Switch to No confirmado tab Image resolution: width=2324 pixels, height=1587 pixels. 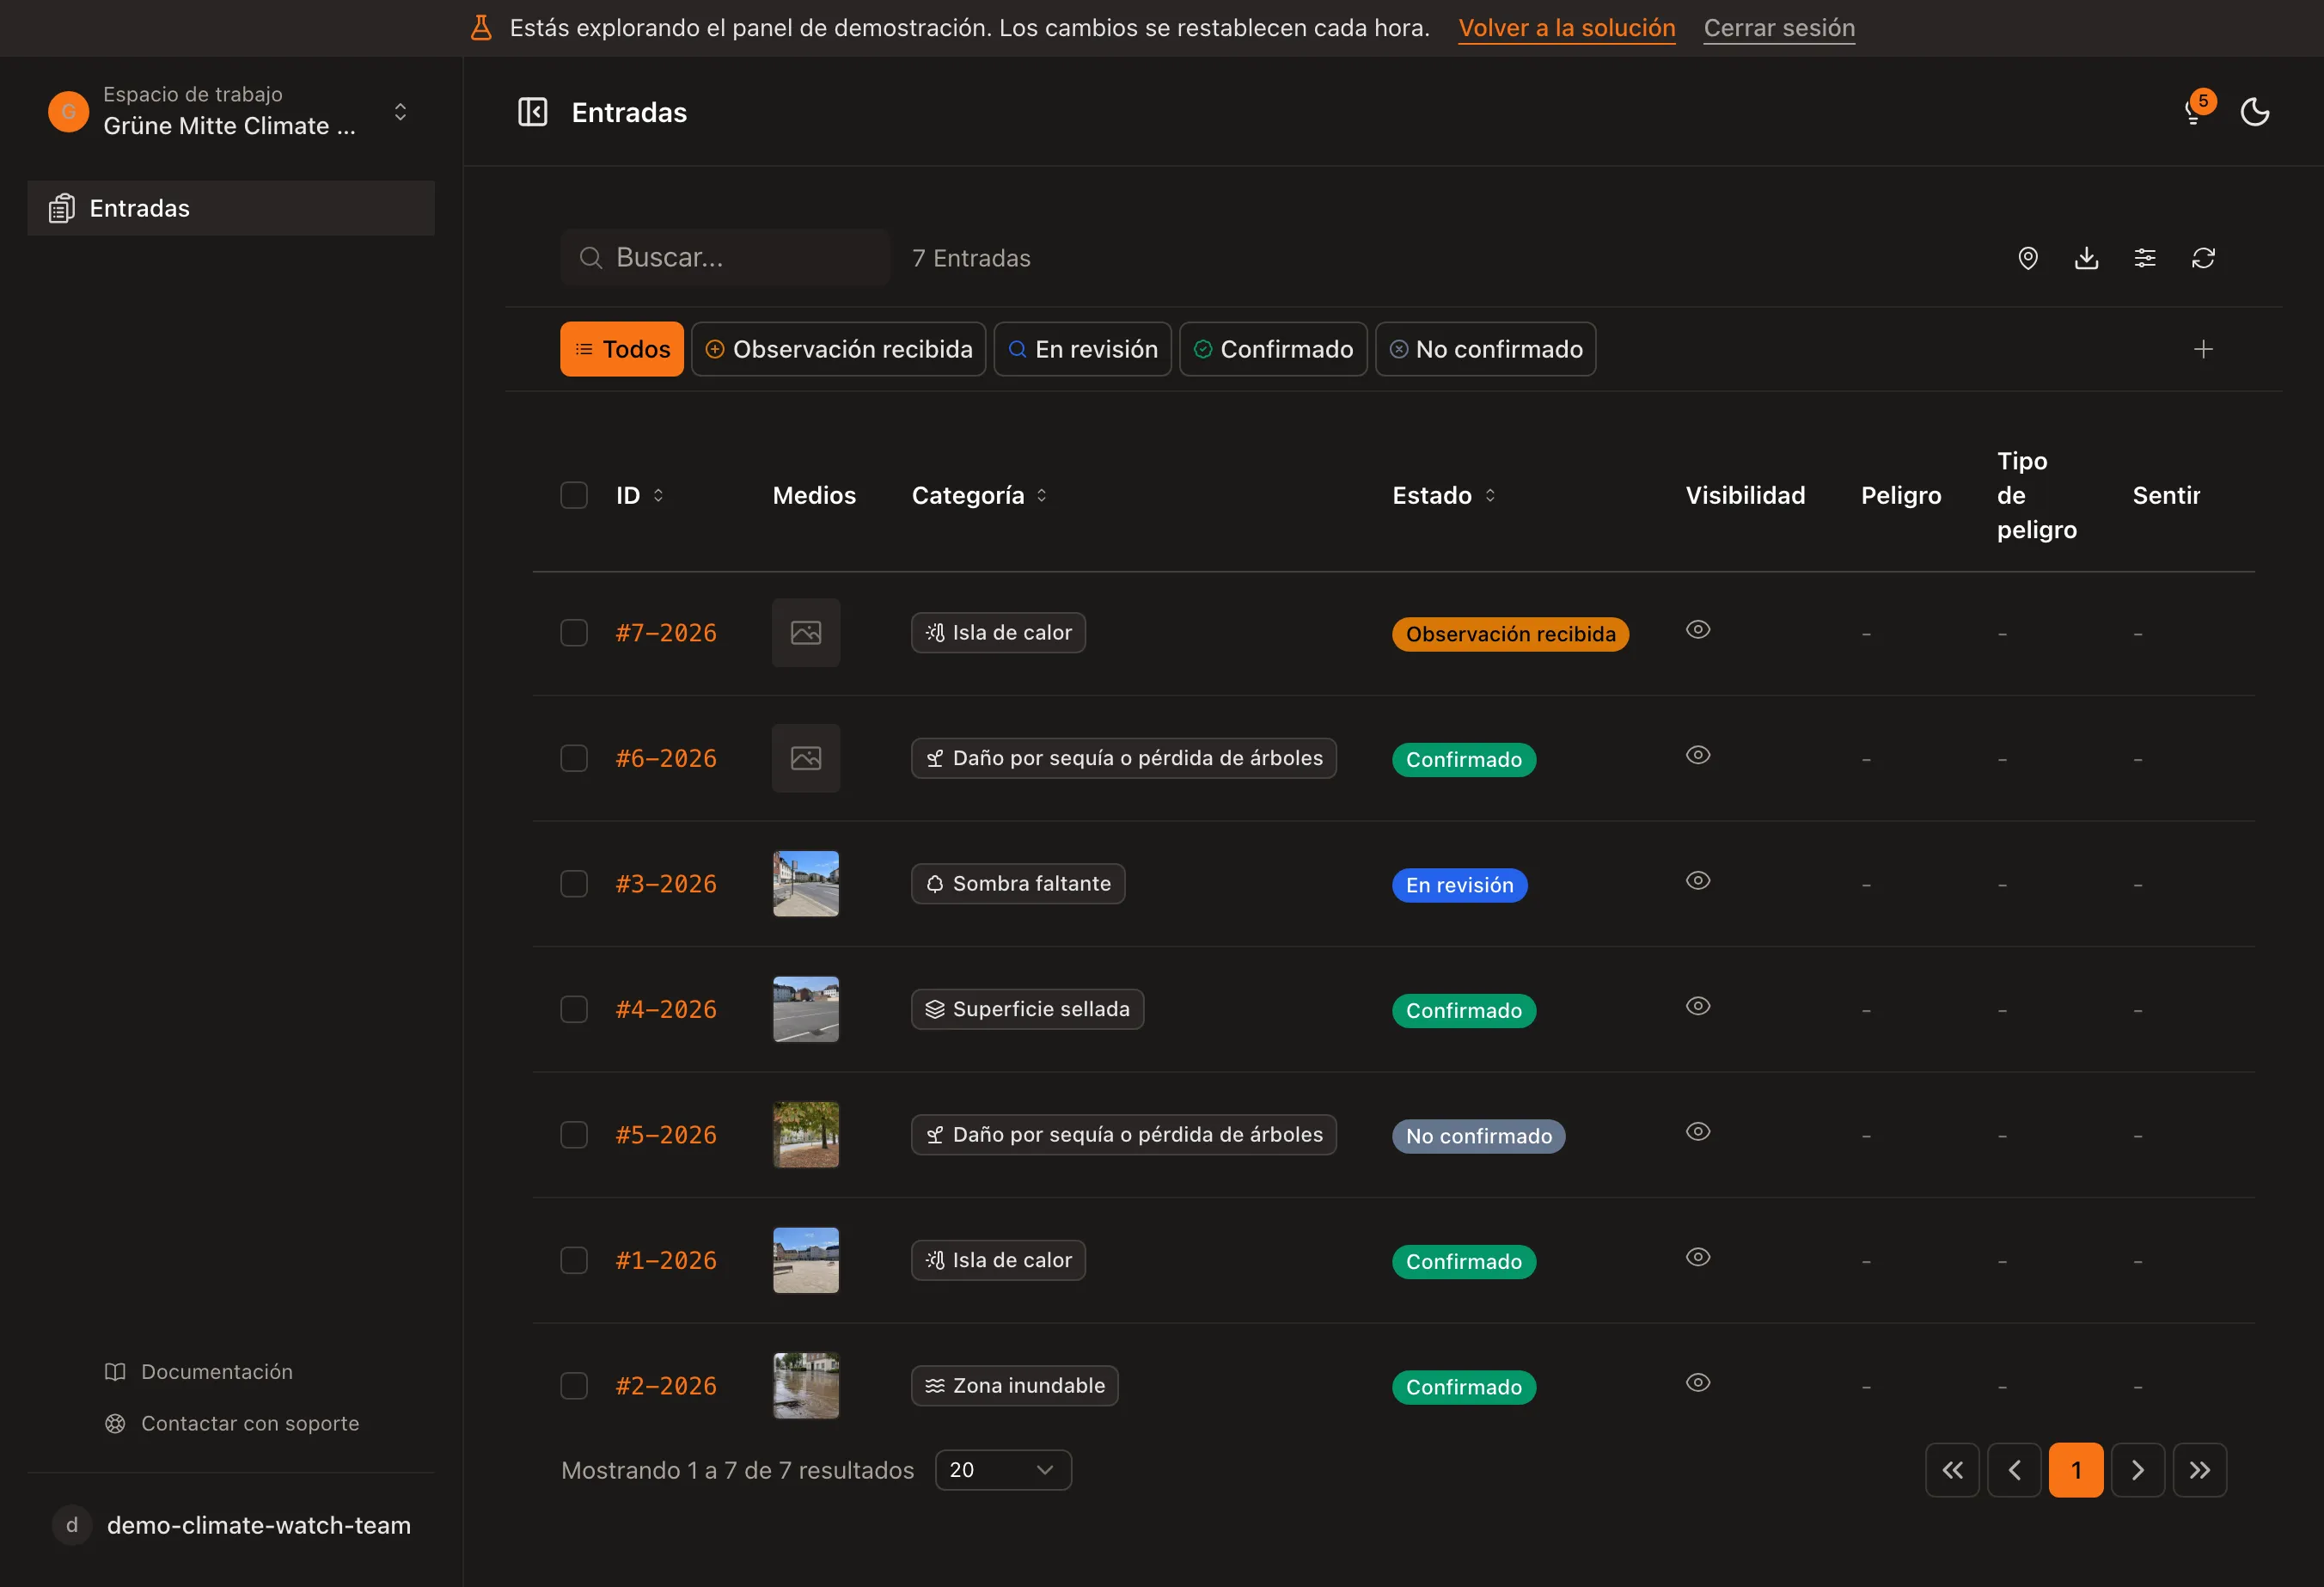pos(1486,349)
